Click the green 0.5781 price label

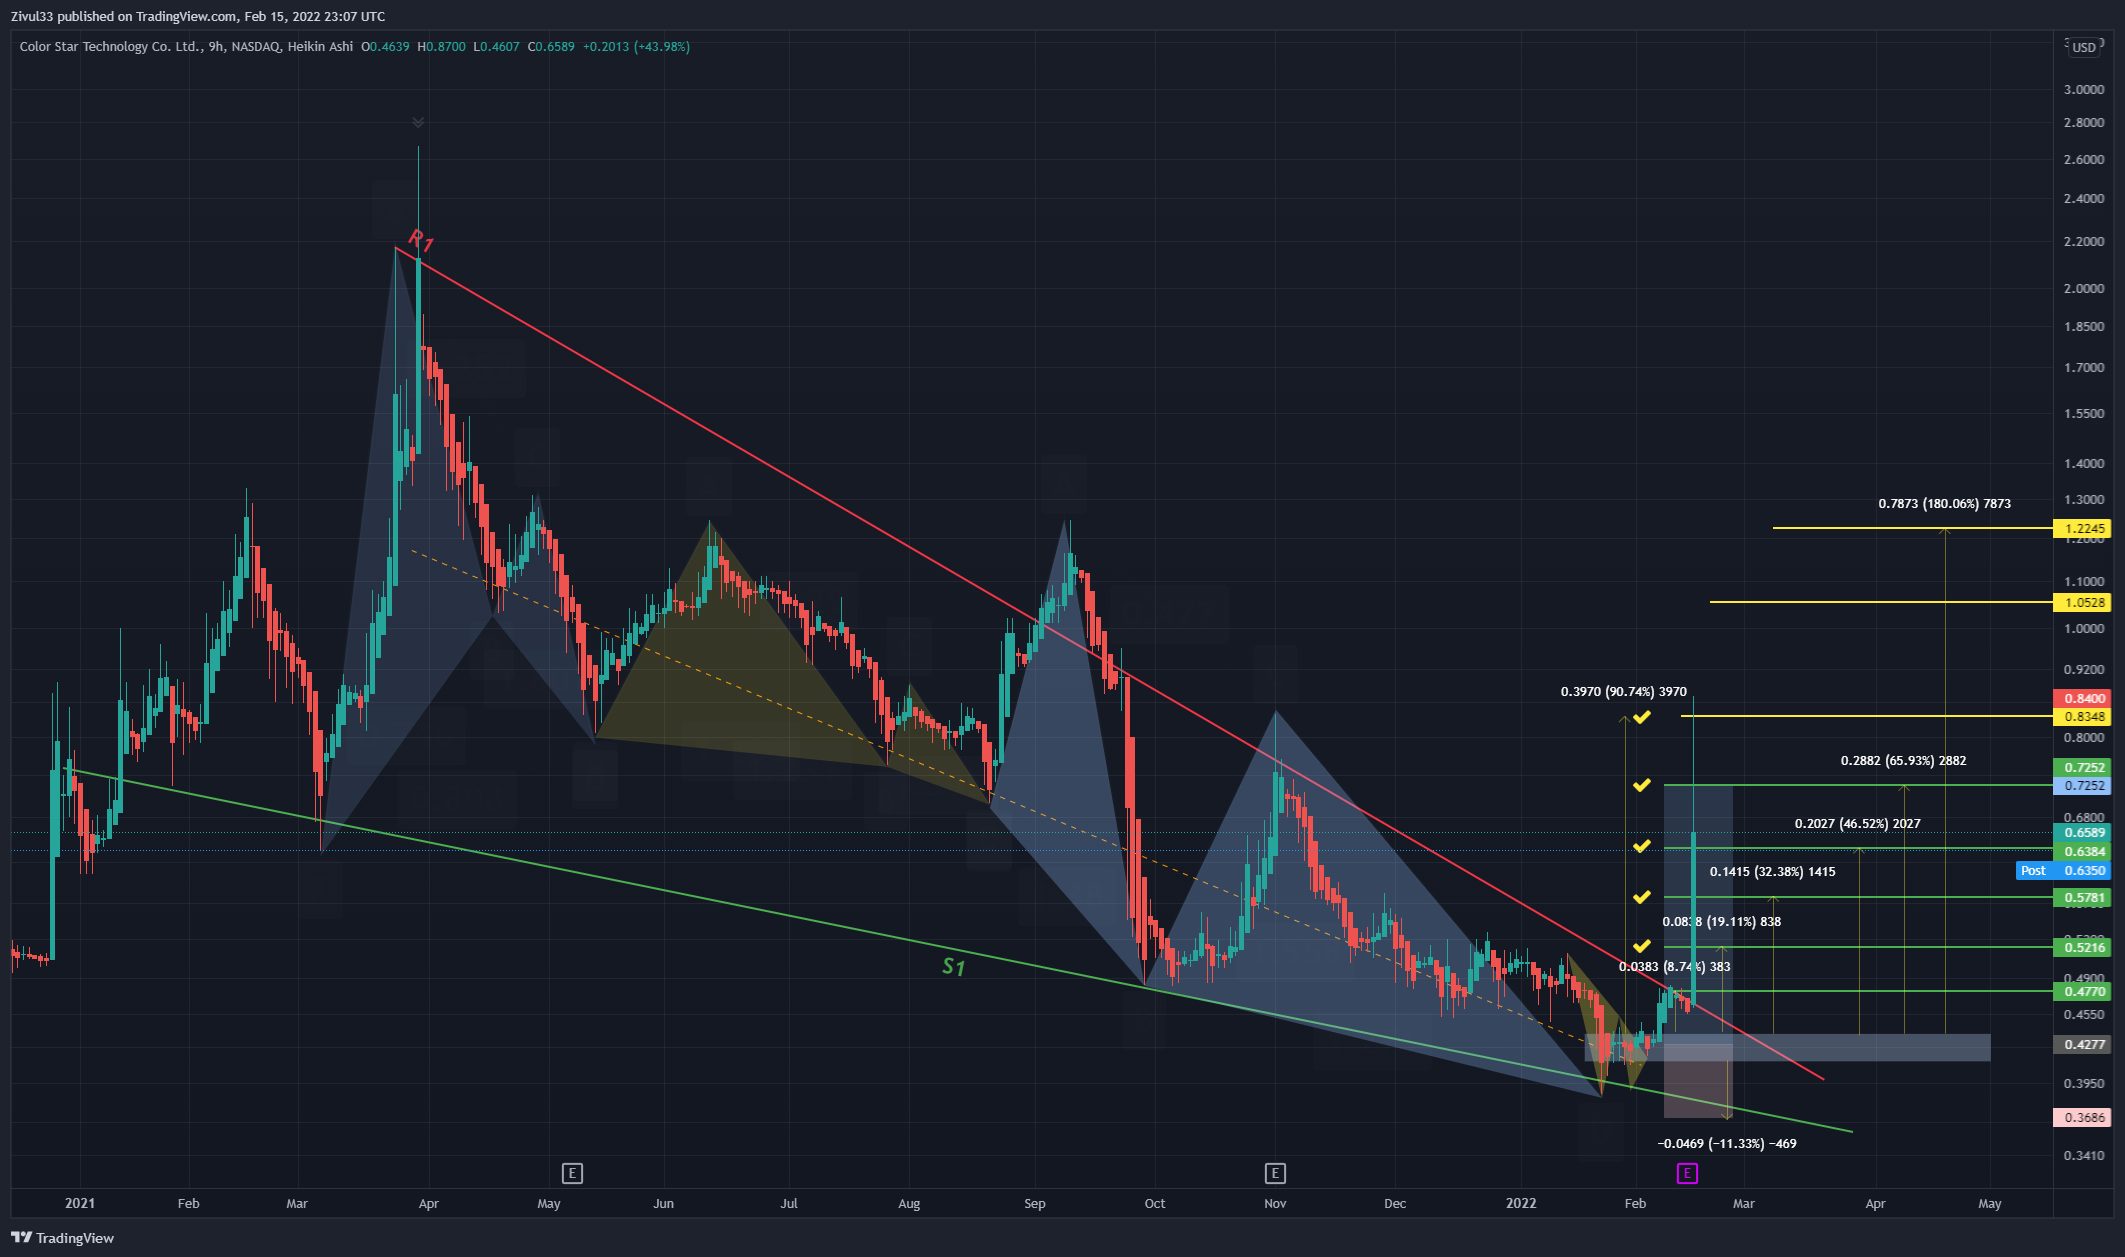coord(2082,898)
